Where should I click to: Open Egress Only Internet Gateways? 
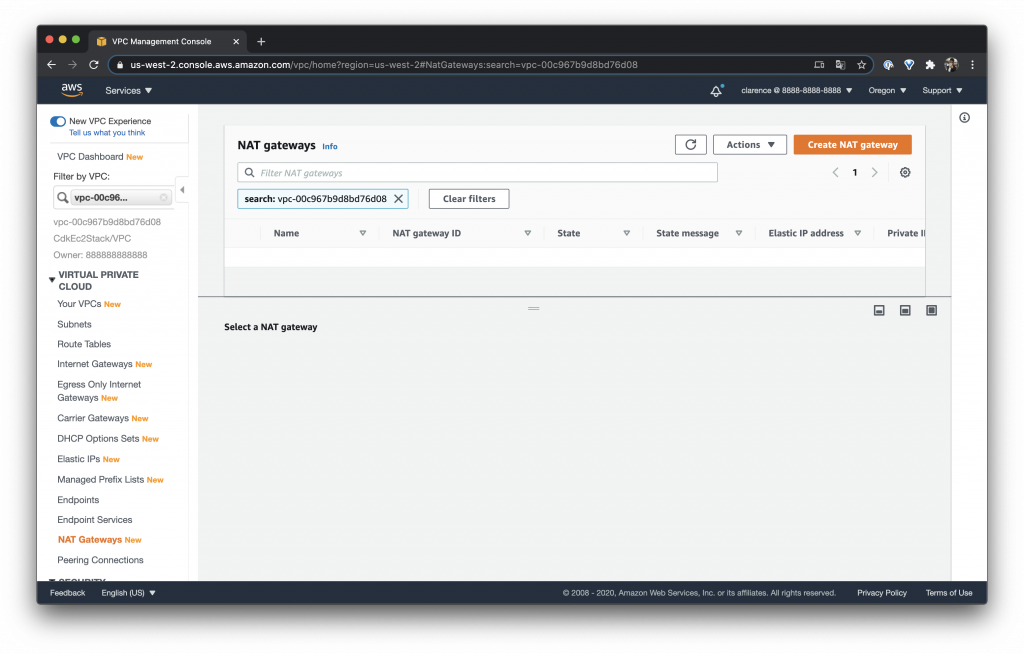[x=99, y=390]
